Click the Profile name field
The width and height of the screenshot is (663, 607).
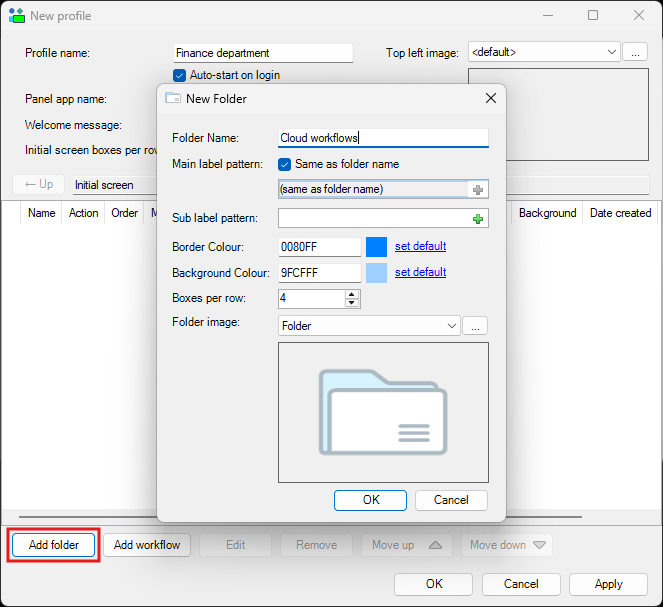263,53
